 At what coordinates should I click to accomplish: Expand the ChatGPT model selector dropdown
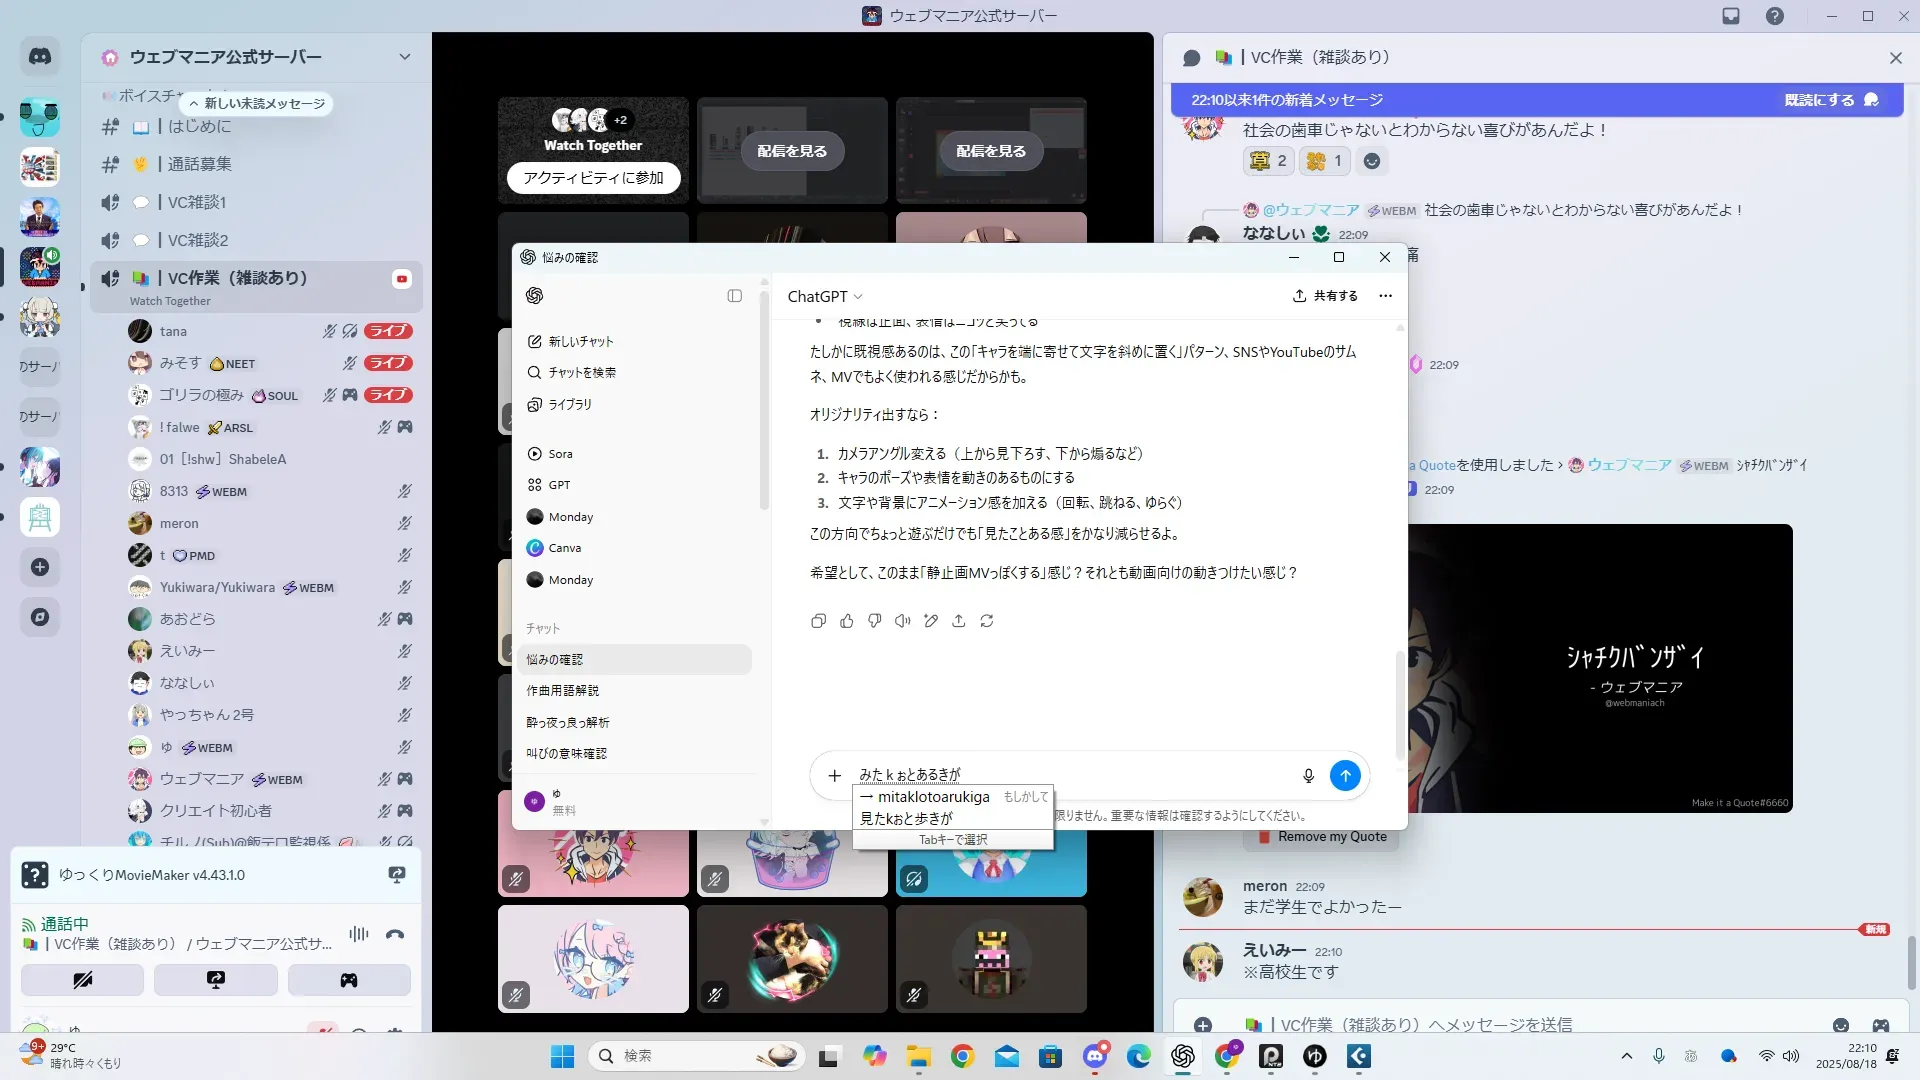coord(825,297)
